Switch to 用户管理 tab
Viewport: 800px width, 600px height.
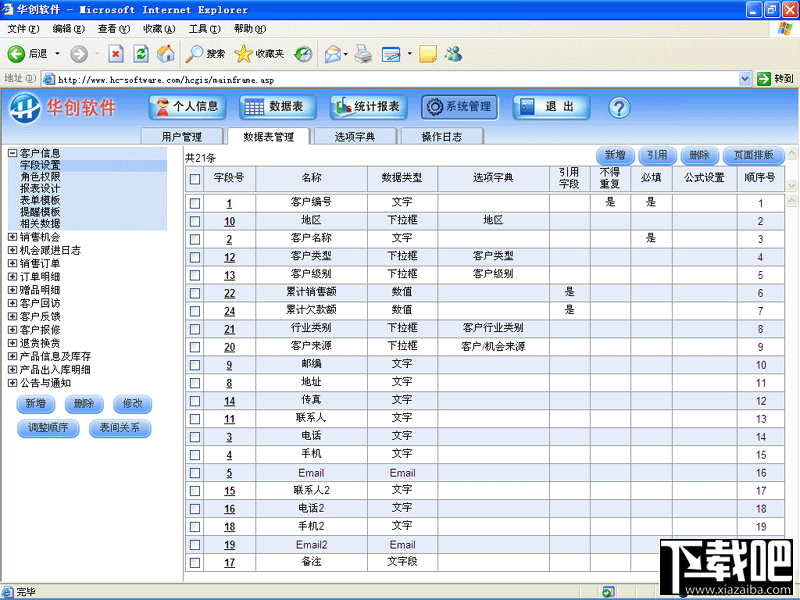click(x=182, y=137)
